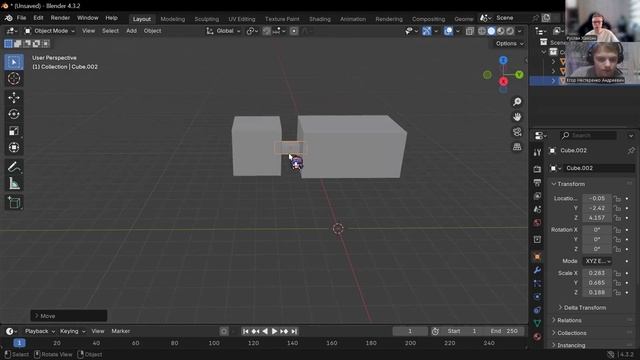640x360 pixels.
Task: Choose the Move tool in toolbar
Action: 14,98
